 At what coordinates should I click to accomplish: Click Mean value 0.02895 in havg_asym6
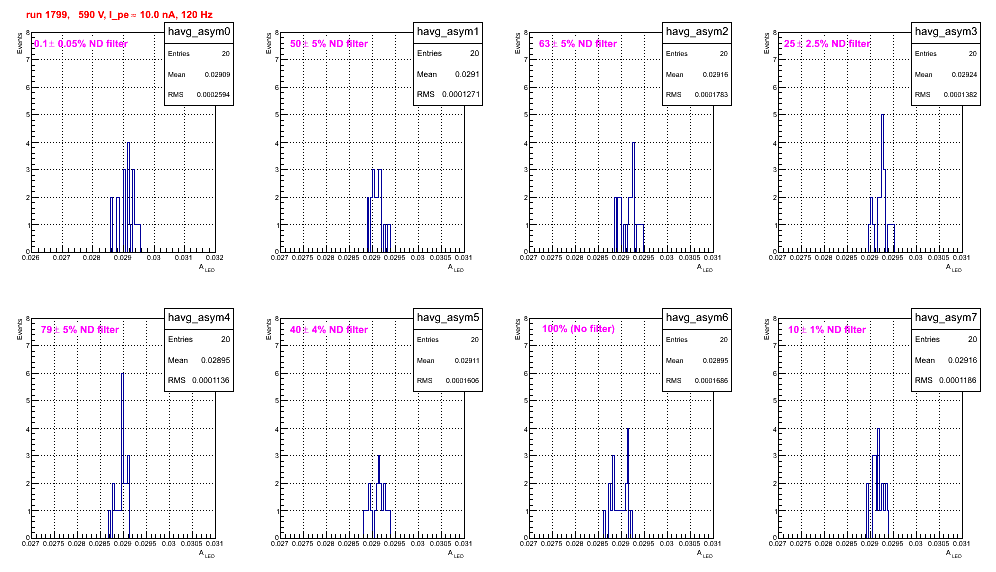click(x=715, y=360)
